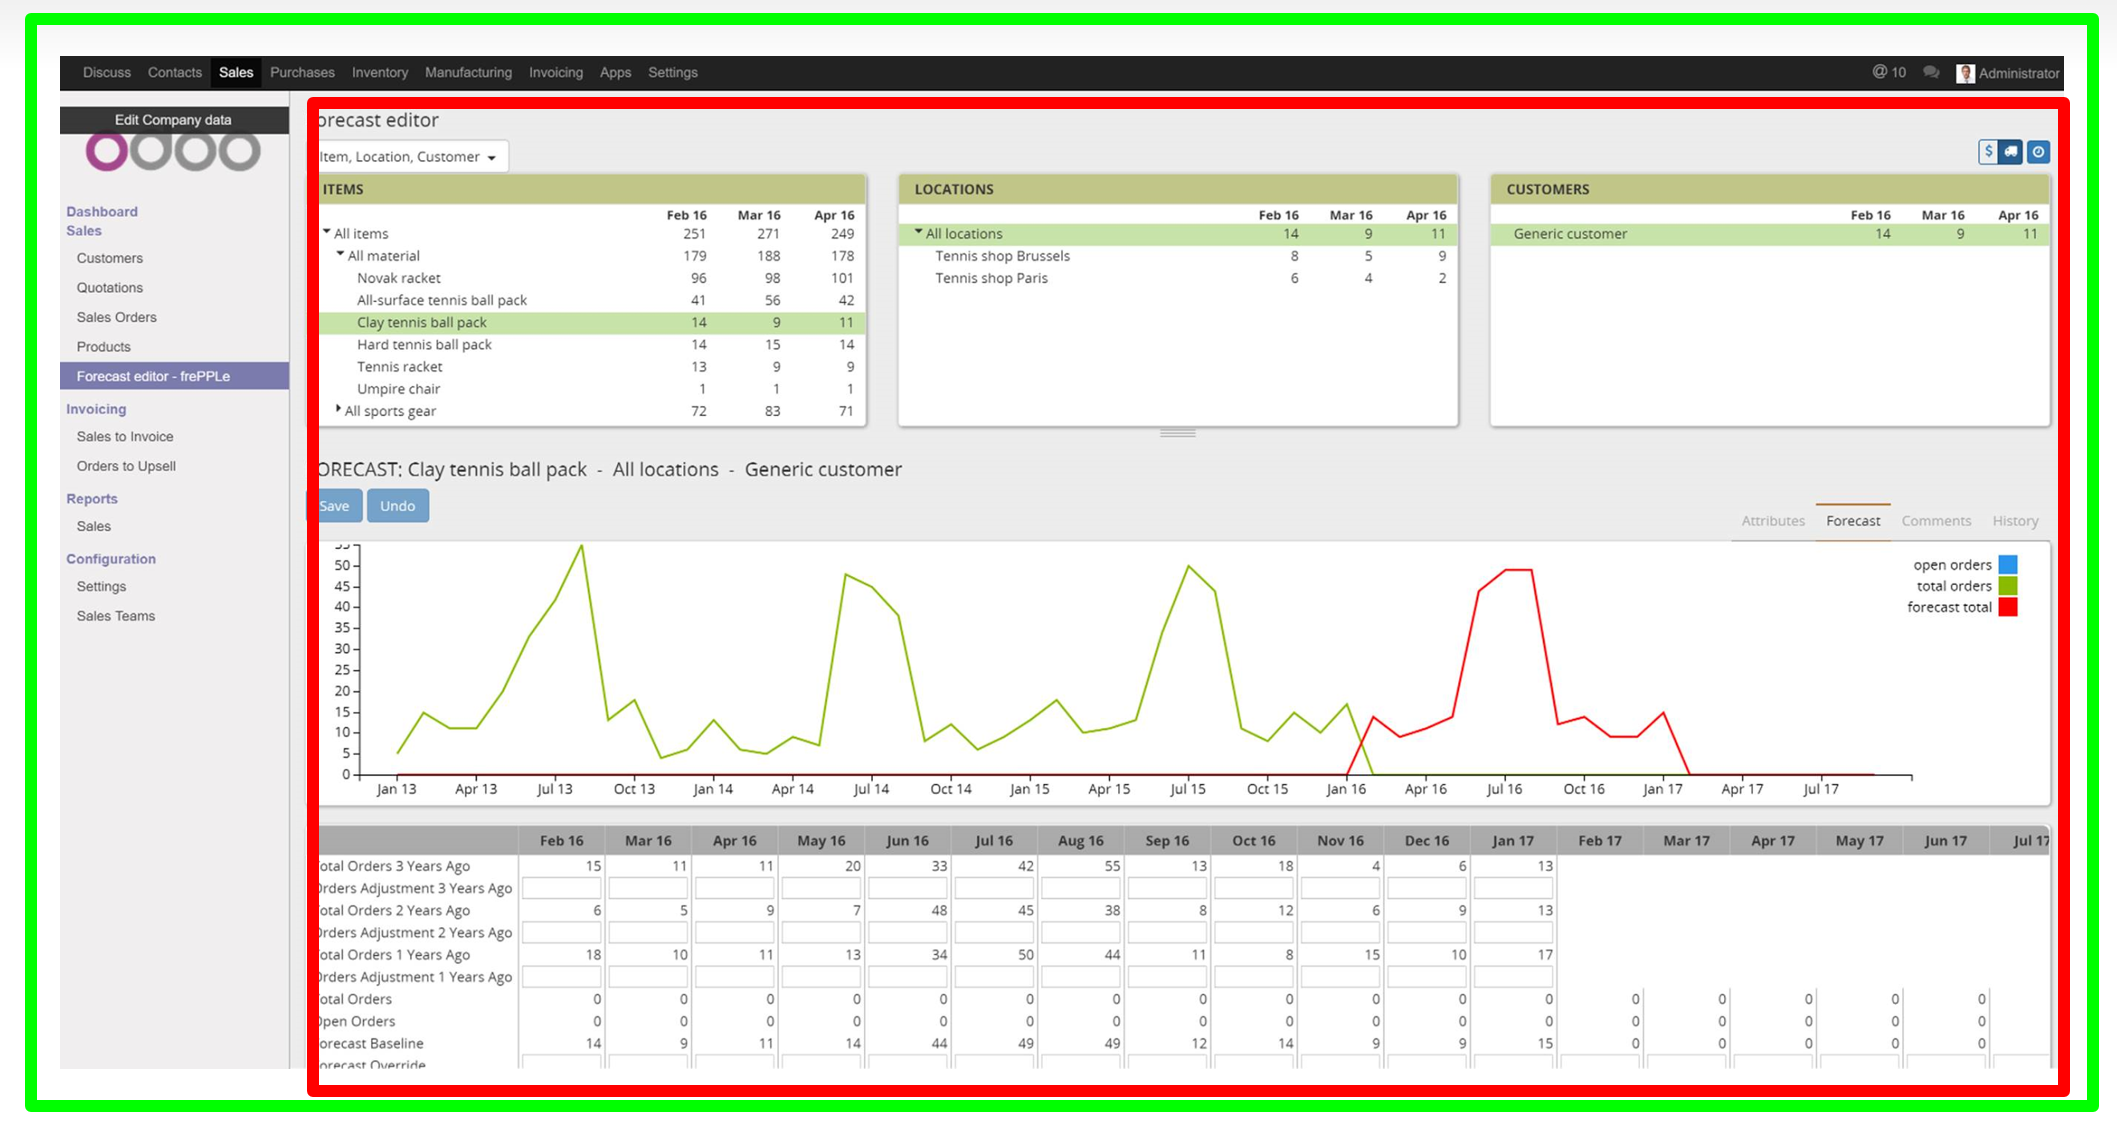Image resolution: width=2117 pixels, height=1128 pixels.
Task: Open the @10 mentions indicator in top bar
Action: tap(1888, 72)
